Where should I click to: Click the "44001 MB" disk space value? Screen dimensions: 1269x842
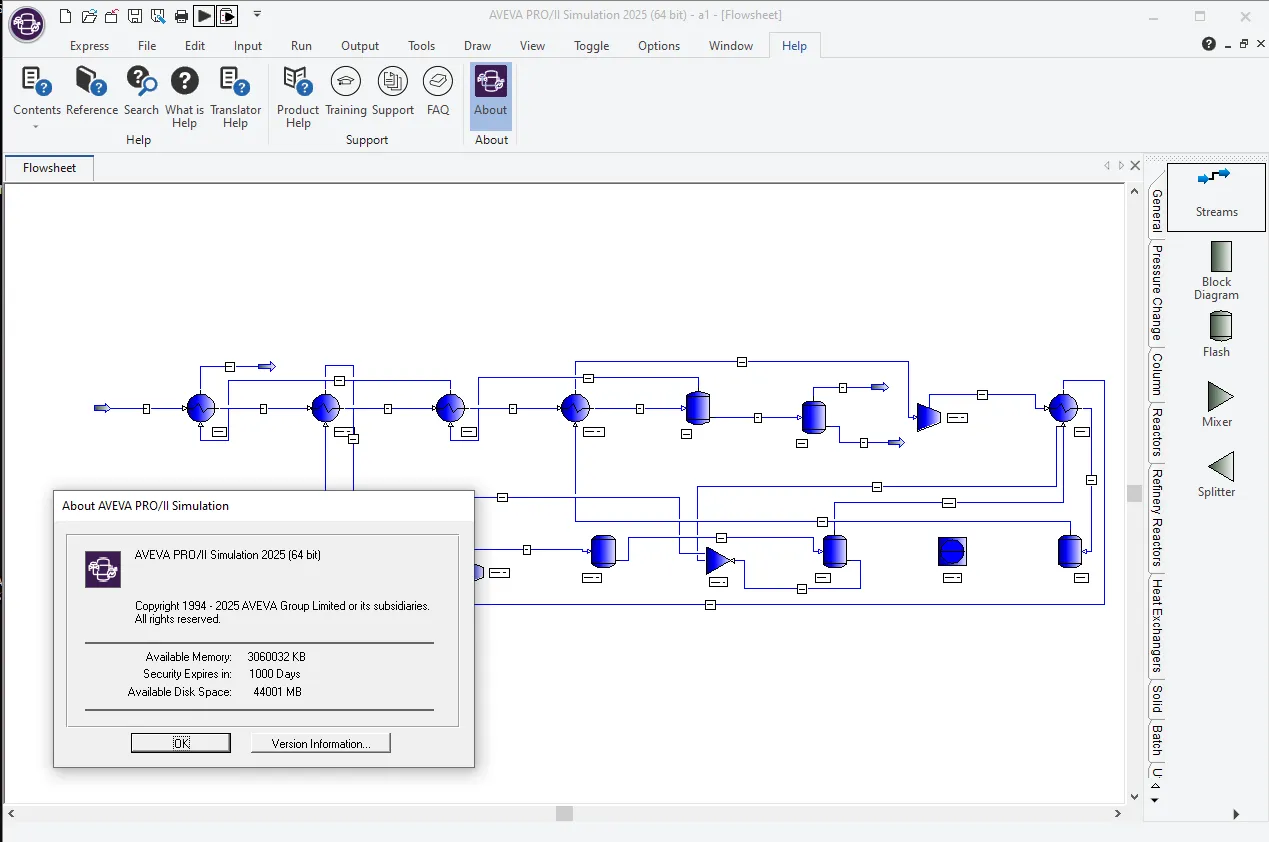point(275,692)
